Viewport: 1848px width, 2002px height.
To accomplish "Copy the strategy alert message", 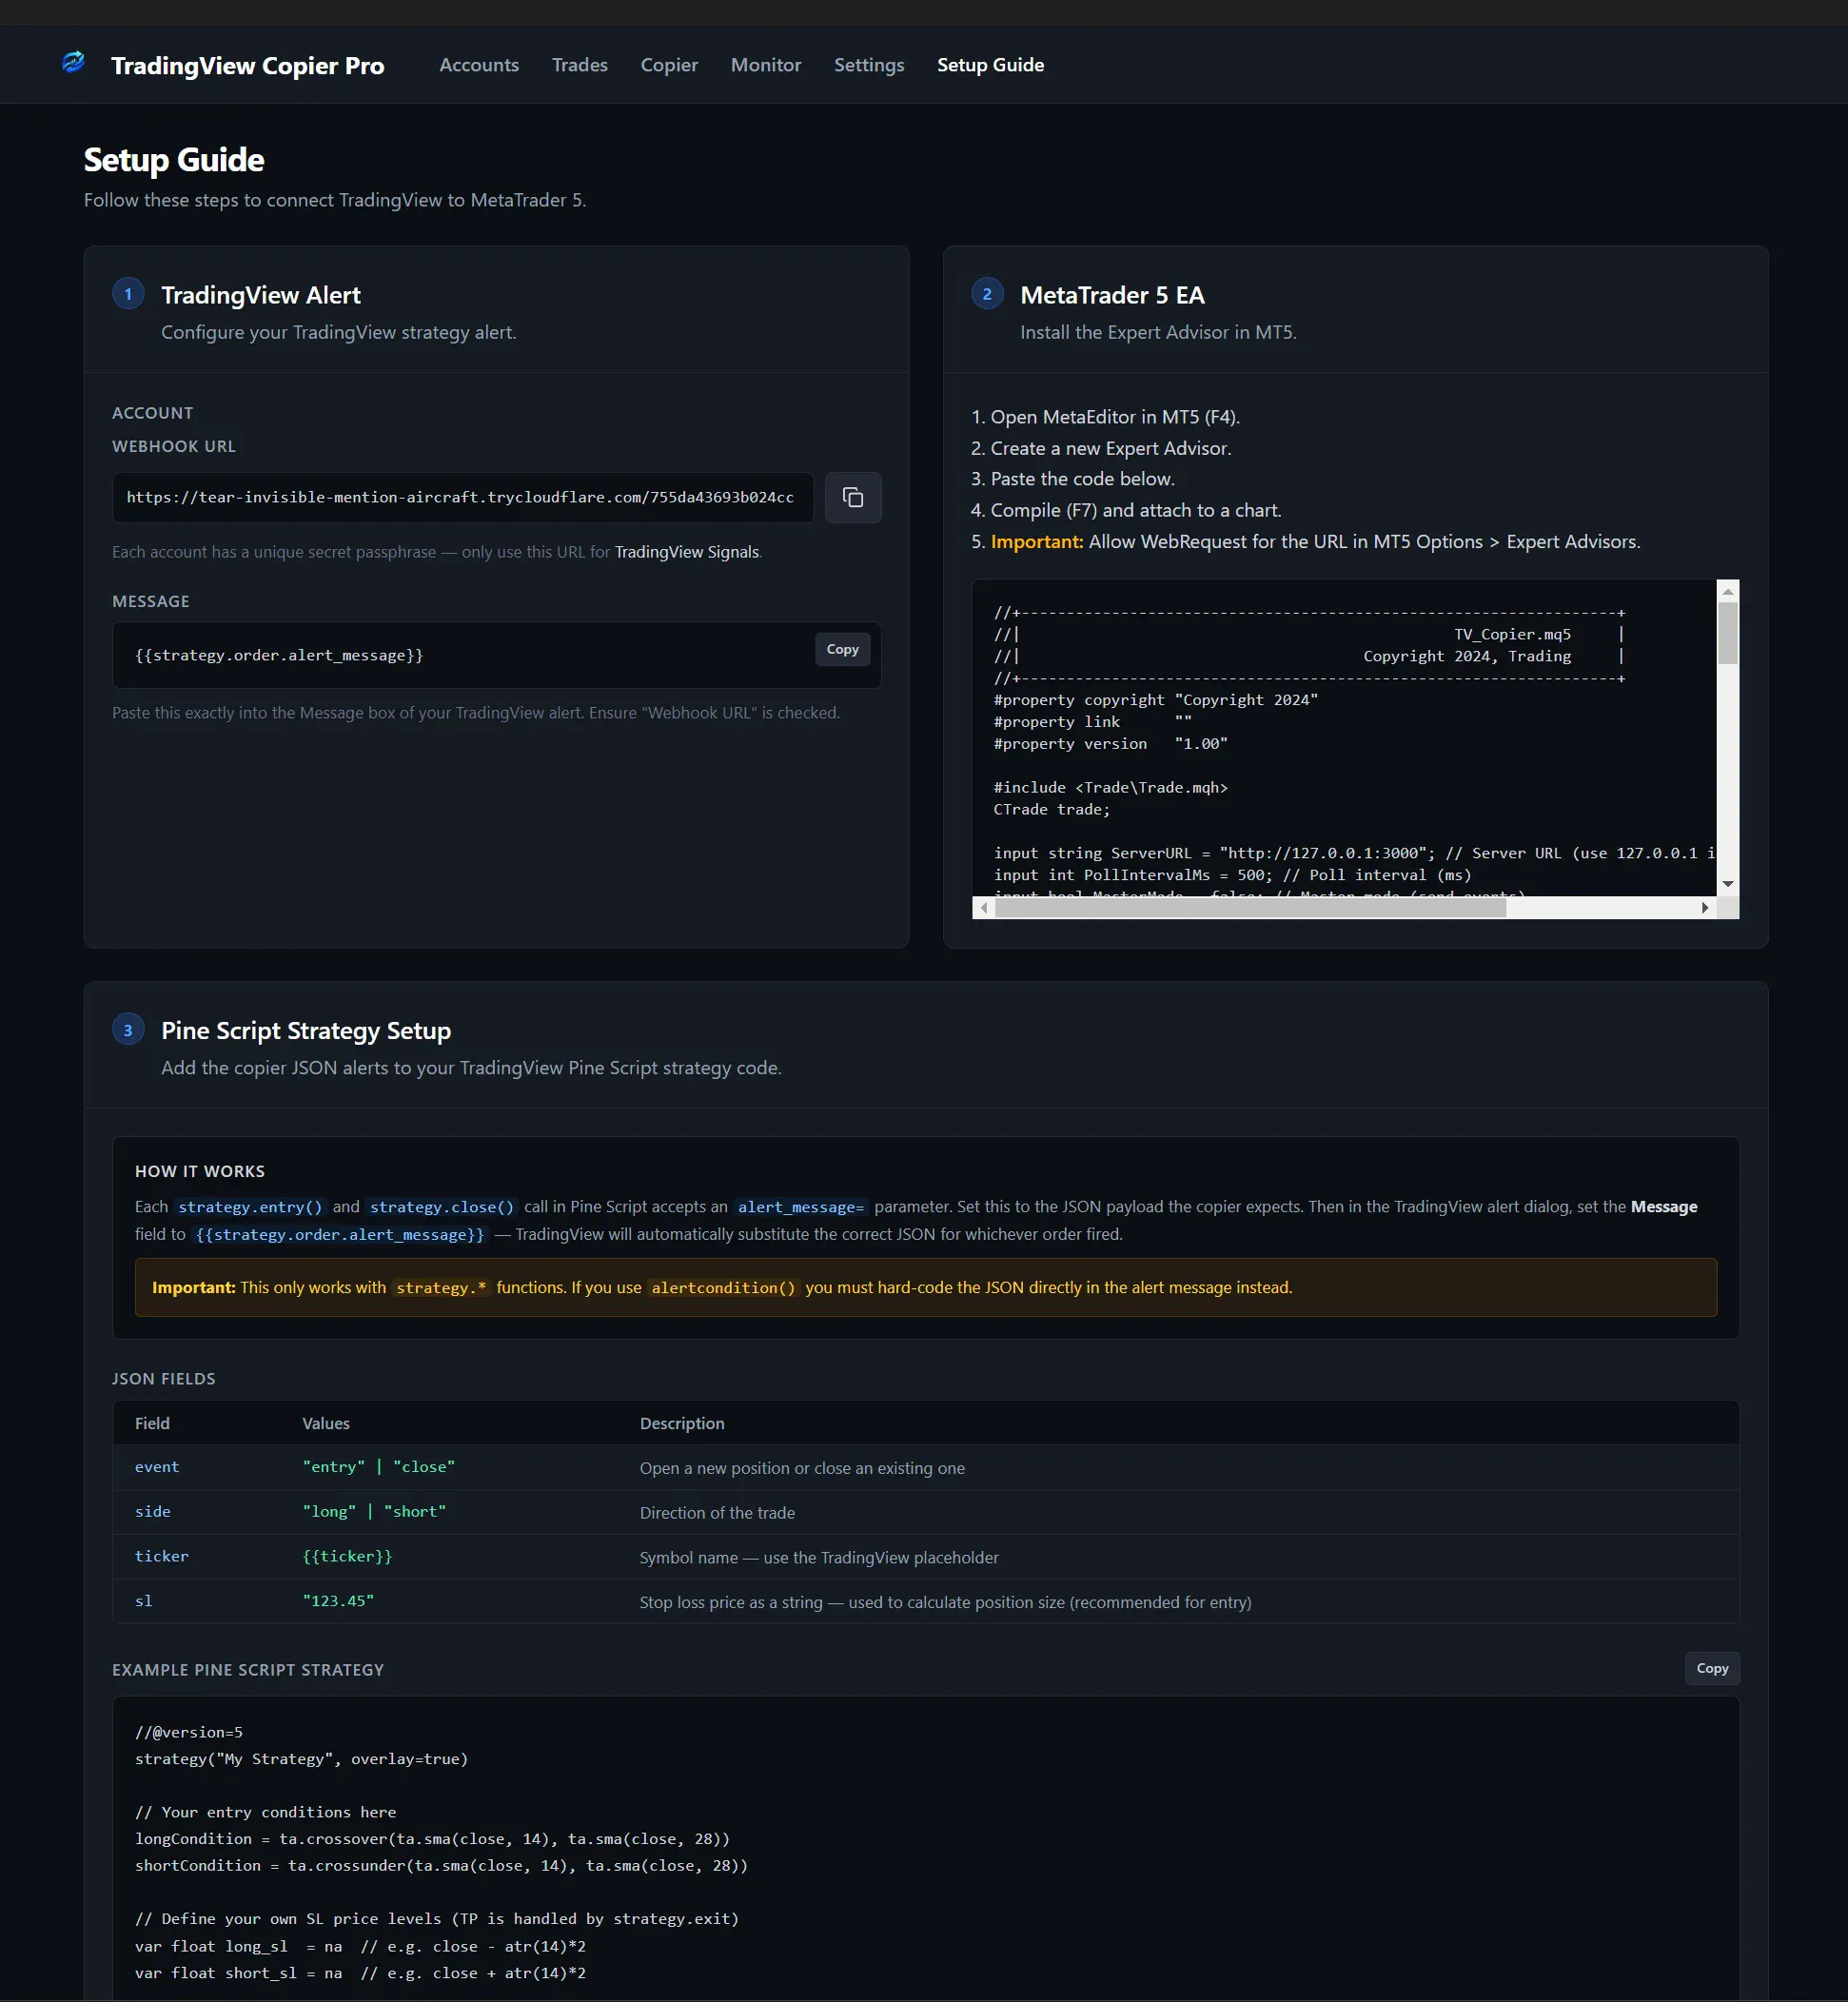I will point(842,649).
